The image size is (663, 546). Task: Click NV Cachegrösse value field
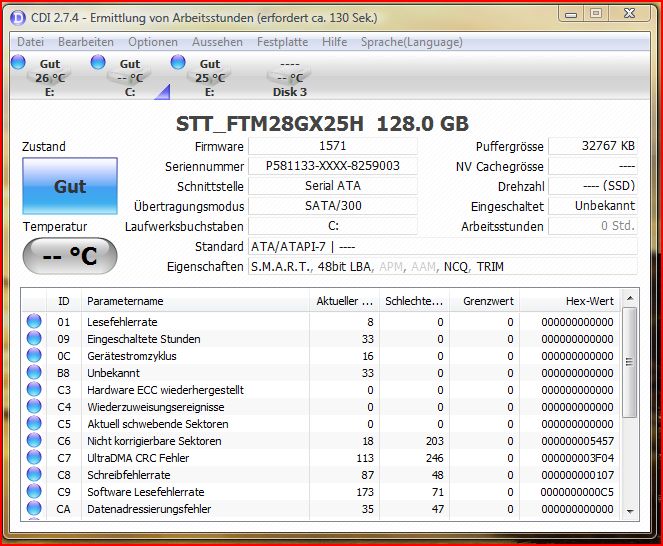click(x=593, y=166)
